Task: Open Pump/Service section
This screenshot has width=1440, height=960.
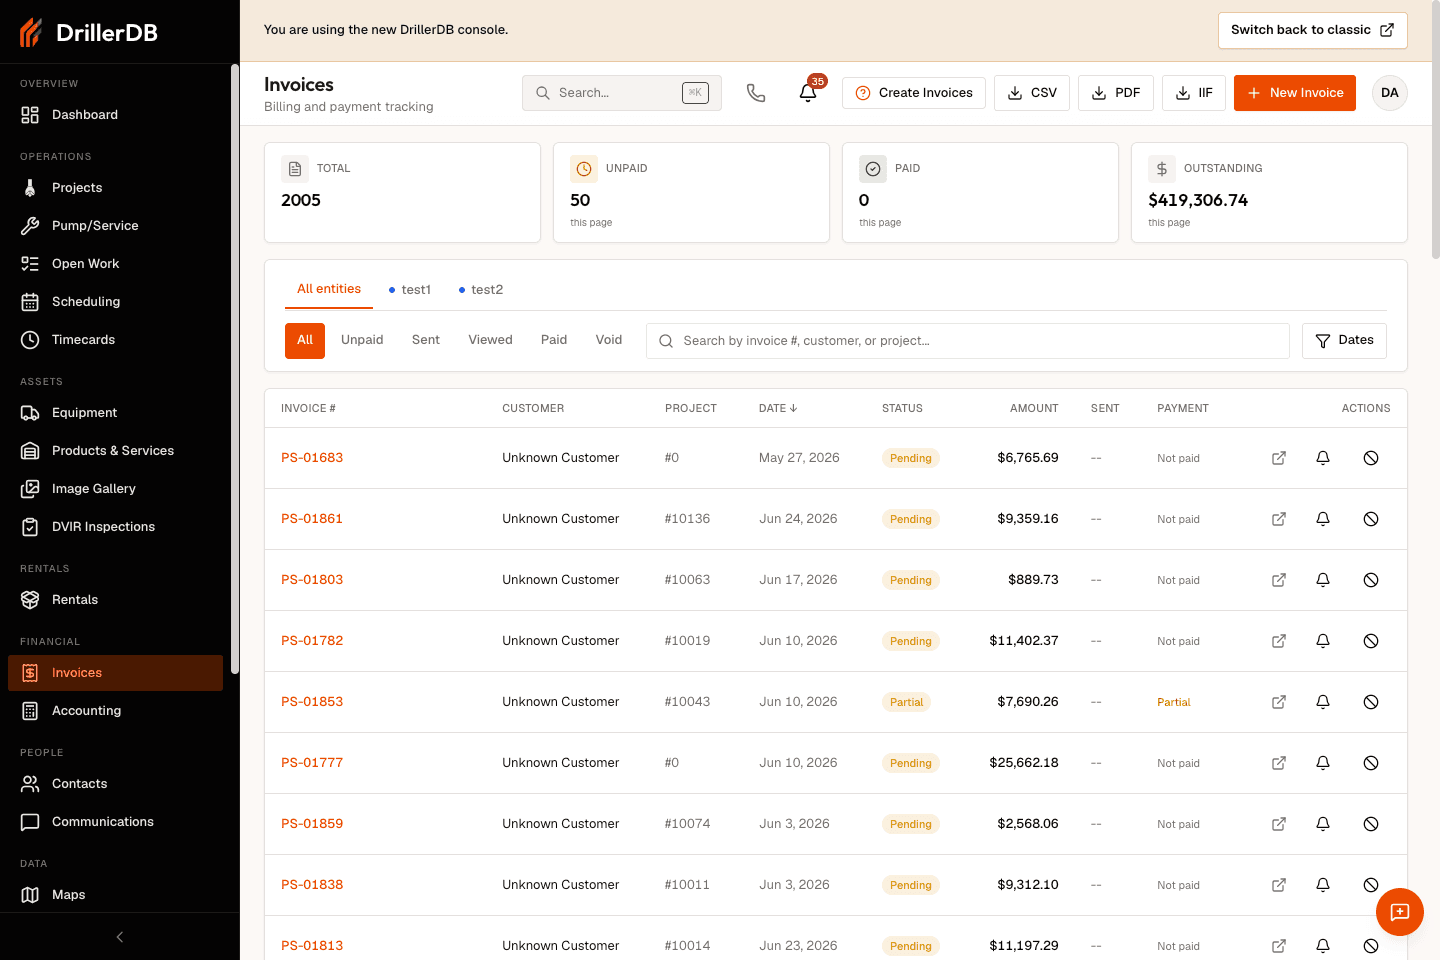Action: pos(115,226)
